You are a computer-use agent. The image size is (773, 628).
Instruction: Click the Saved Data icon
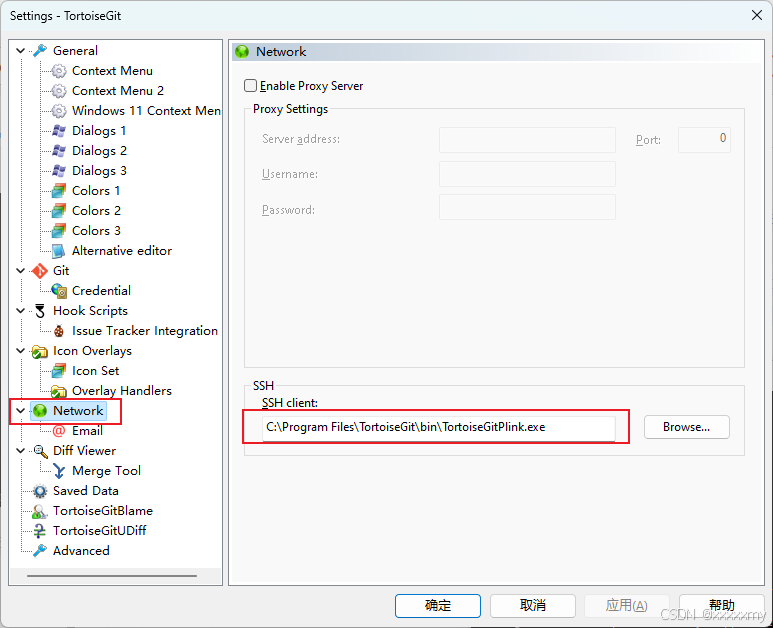click(x=39, y=491)
